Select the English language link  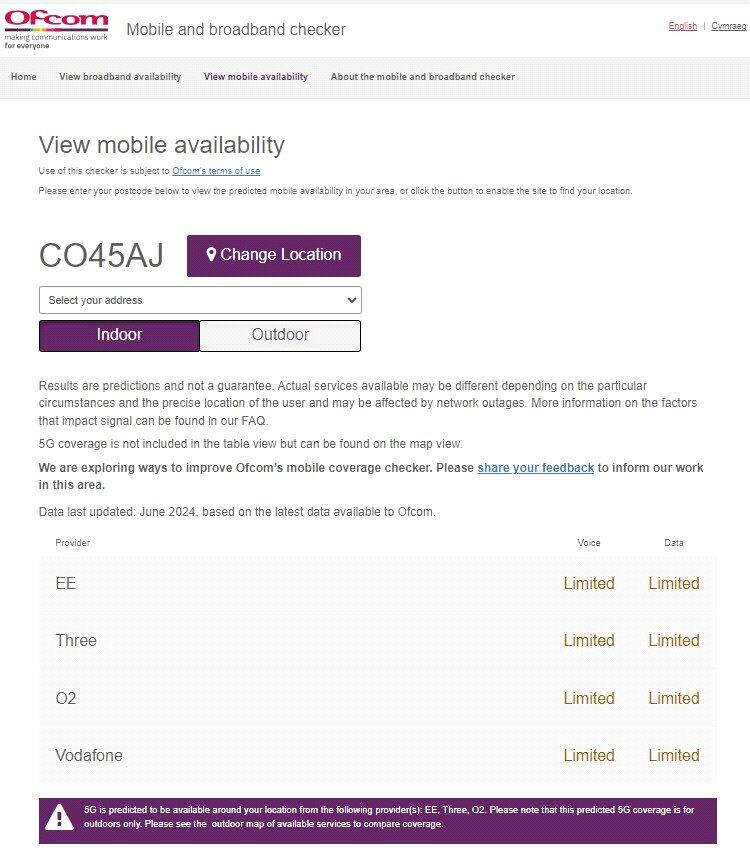click(683, 26)
